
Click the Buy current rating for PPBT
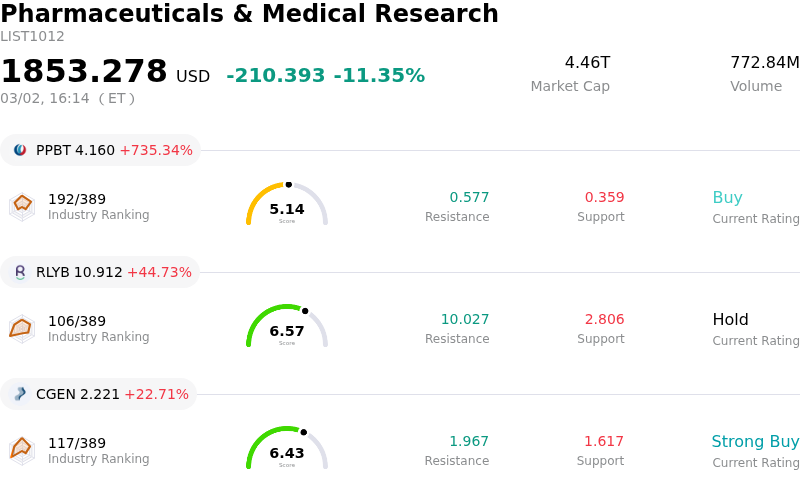(727, 197)
